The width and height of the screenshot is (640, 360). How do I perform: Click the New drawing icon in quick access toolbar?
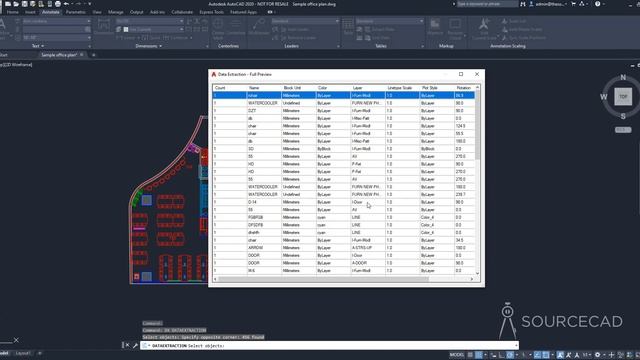8,4
